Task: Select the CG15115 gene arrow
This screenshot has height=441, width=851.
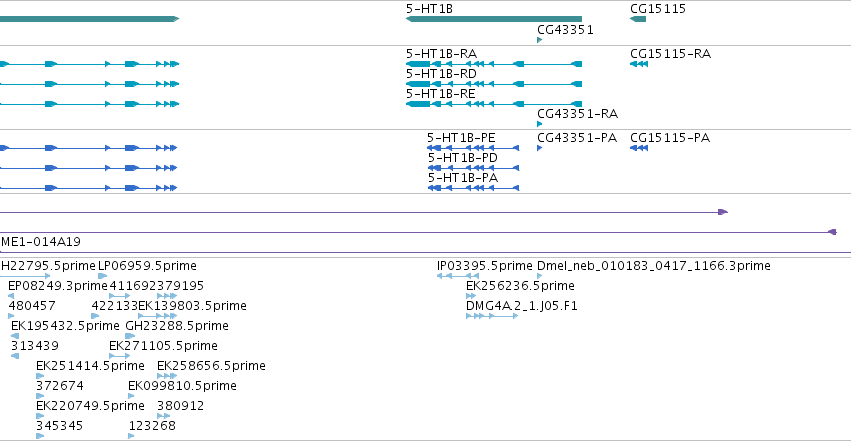Action: [638, 19]
